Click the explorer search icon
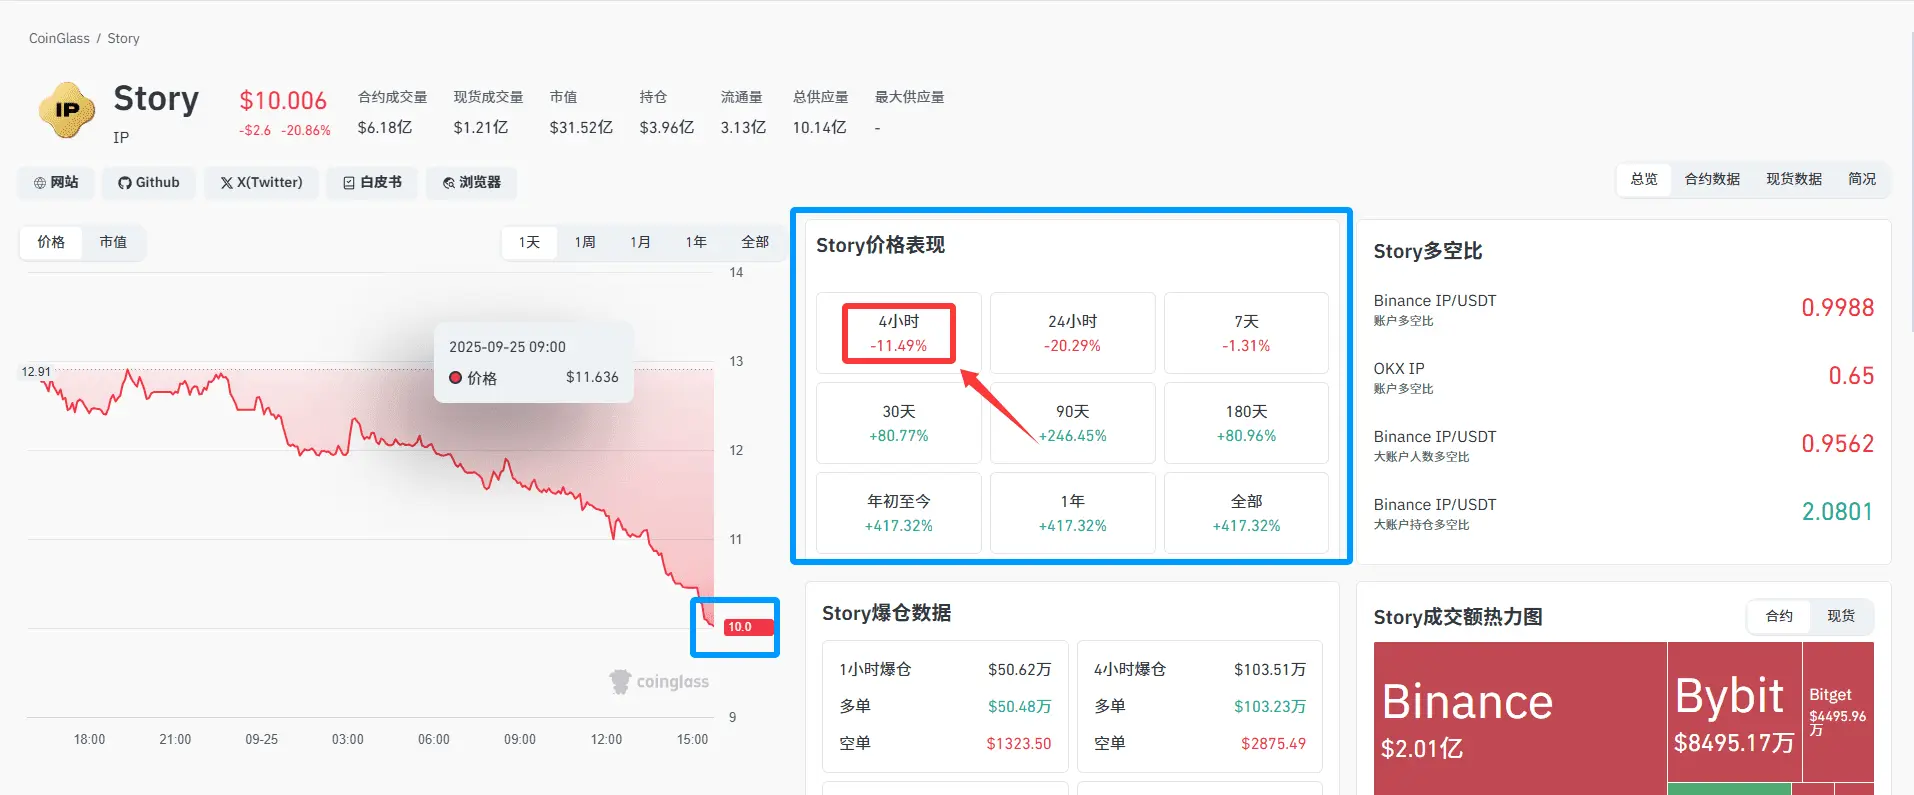This screenshot has width=1914, height=795. pos(449,183)
